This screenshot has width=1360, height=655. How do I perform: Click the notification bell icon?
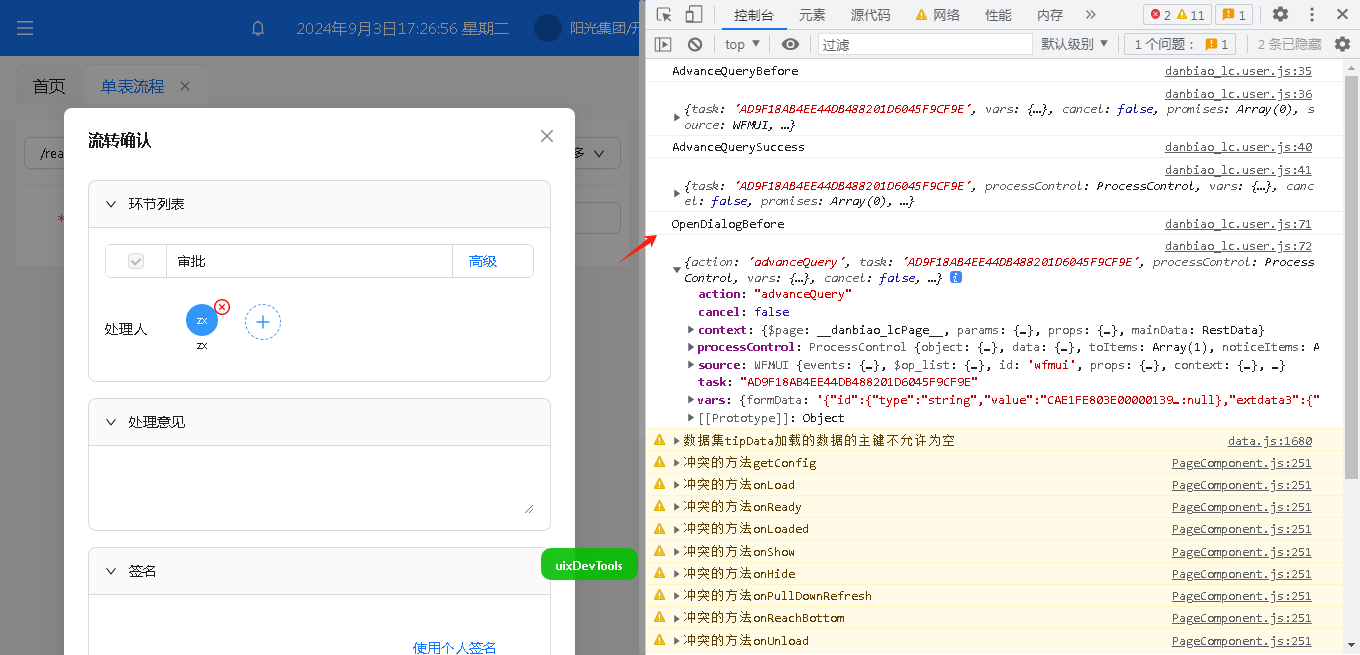[x=258, y=28]
